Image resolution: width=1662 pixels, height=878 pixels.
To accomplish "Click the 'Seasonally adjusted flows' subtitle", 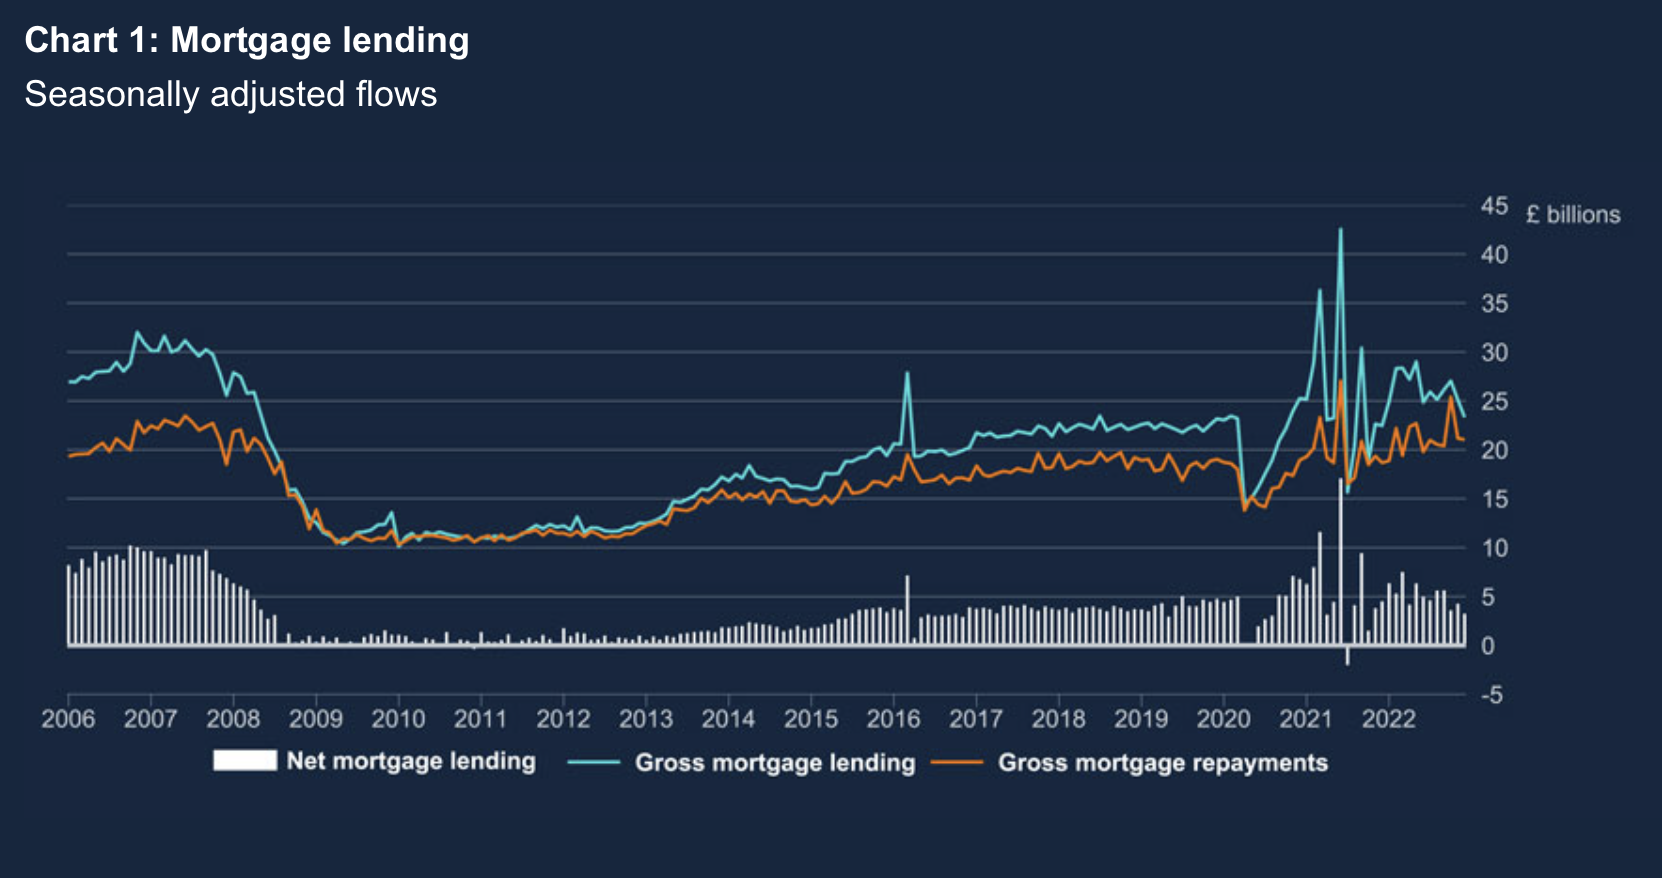I will point(231,94).
